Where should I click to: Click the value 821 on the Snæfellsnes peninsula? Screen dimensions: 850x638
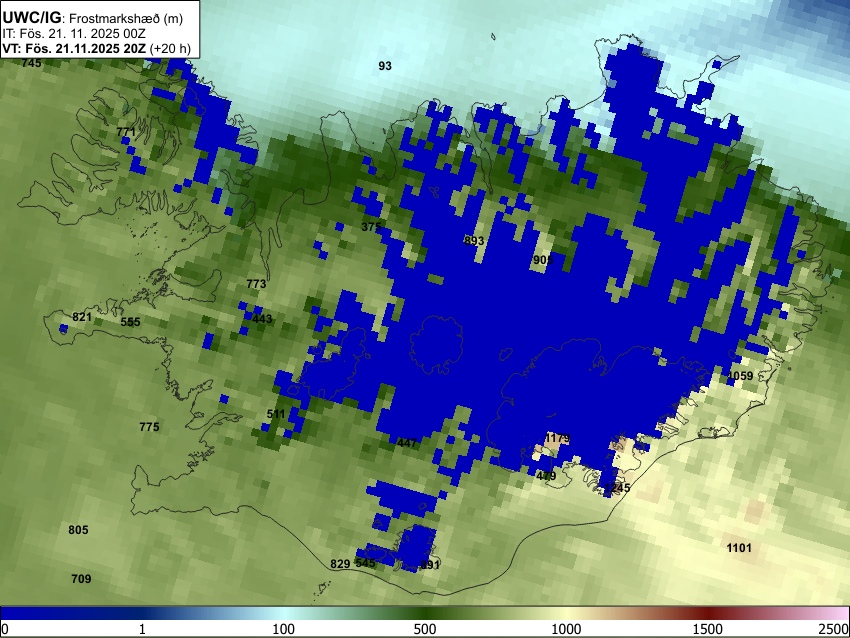(x=82, y=317)
